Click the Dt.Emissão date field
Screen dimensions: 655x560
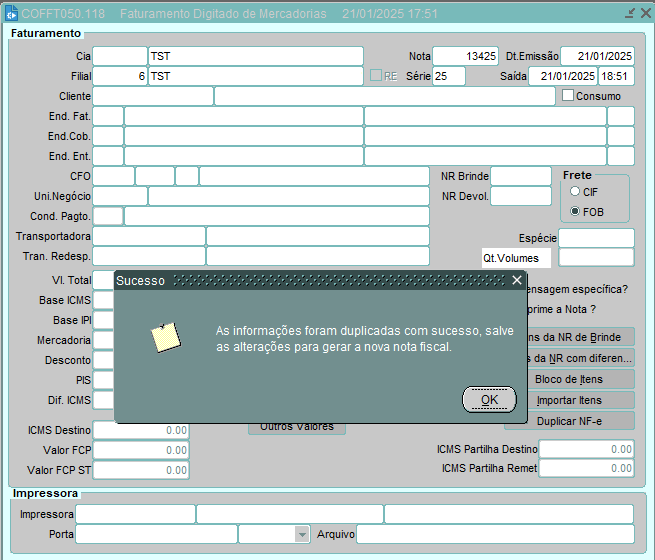point(597,56)
